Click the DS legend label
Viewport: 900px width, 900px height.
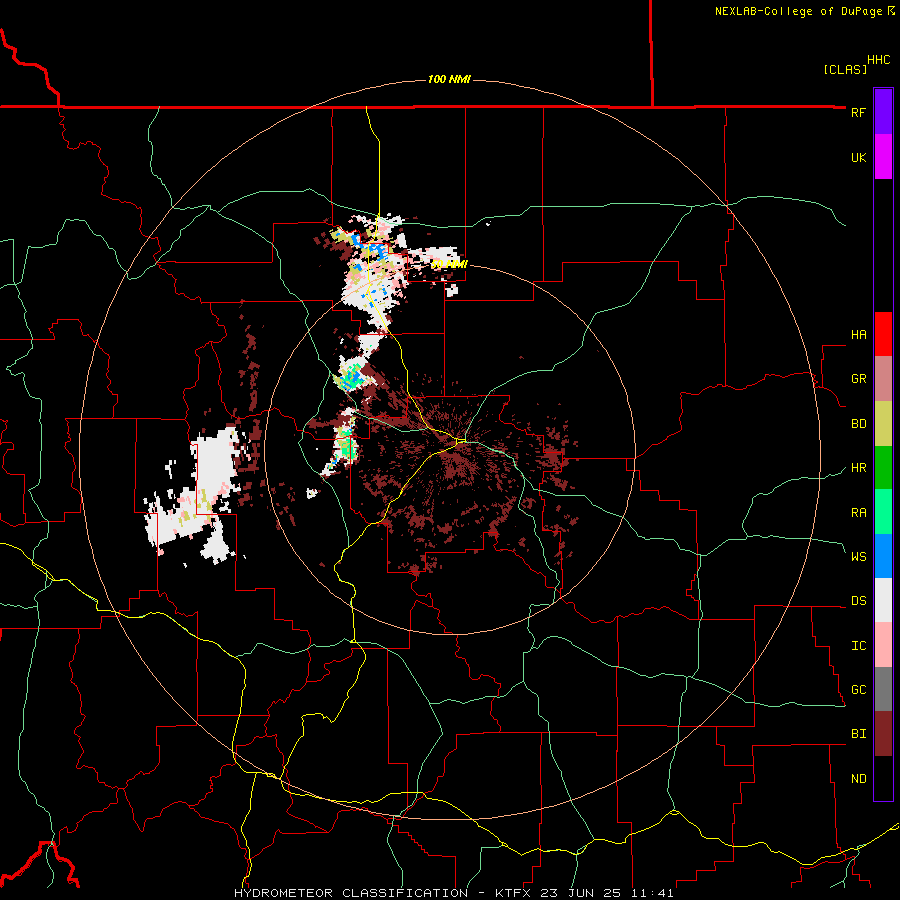point(858,601)
